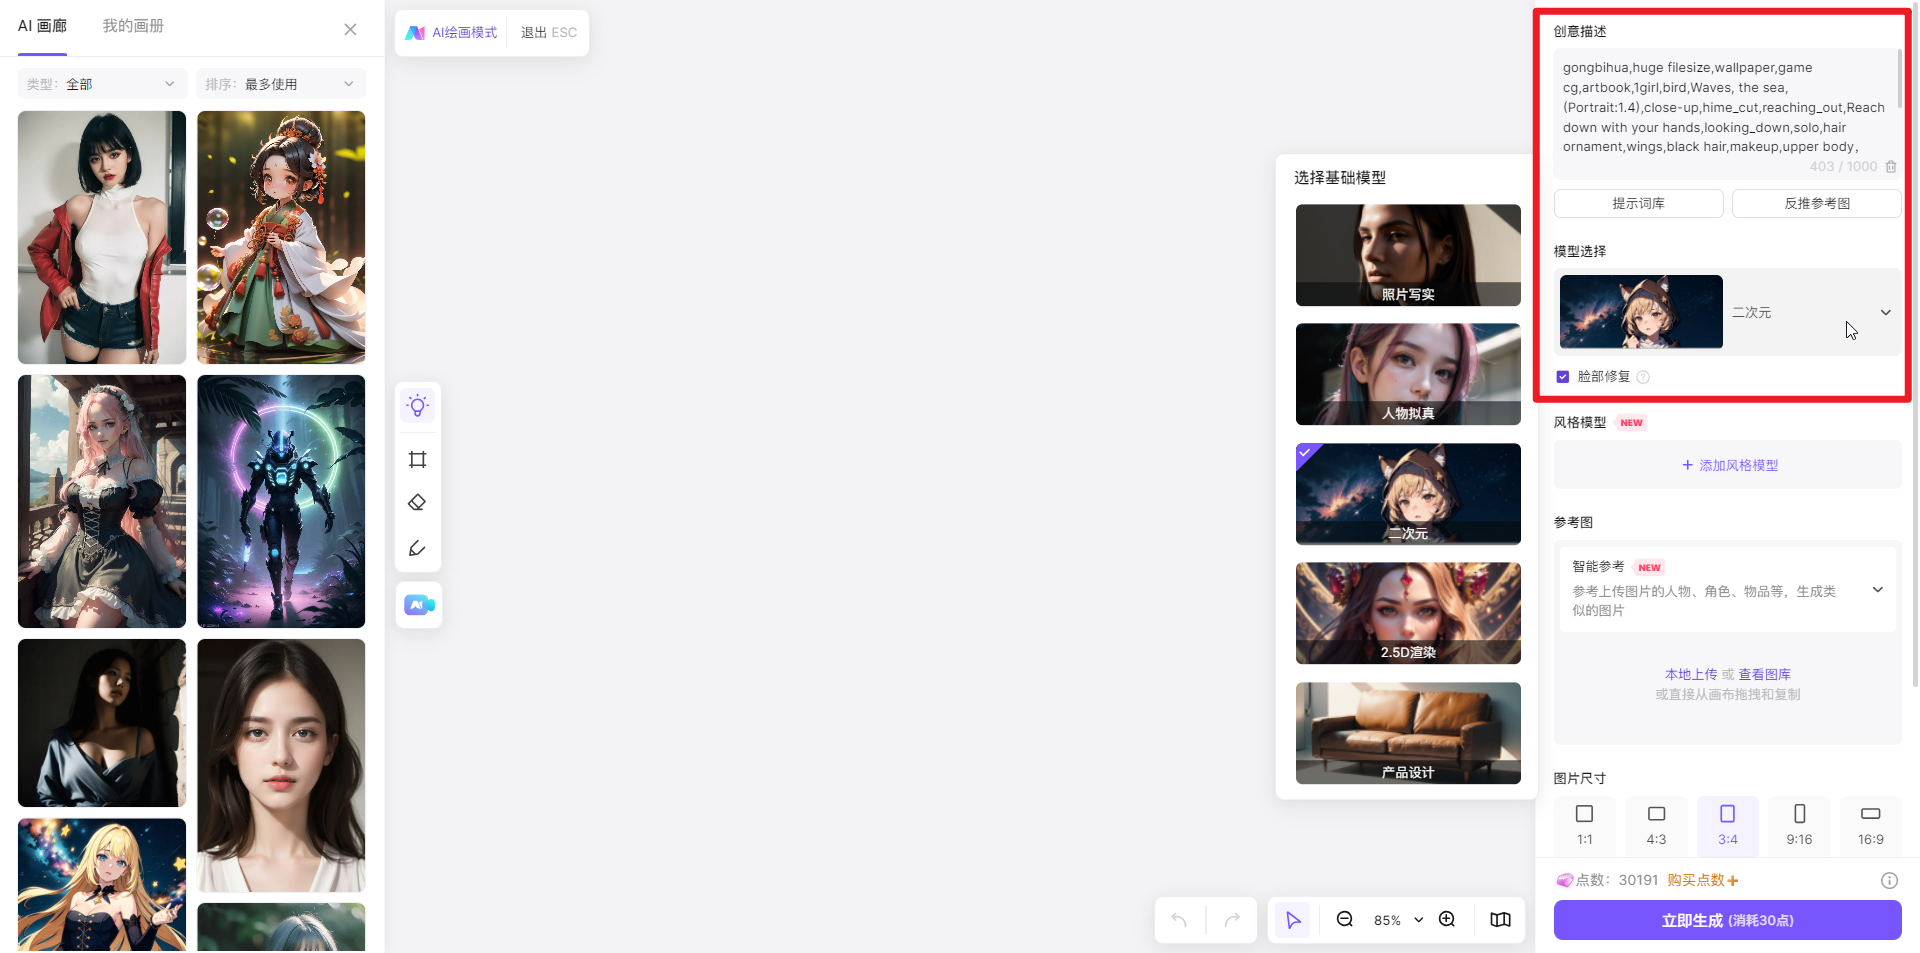The image size is (1920, 953).
Task: Click the 立即生成 generate button
Action: 1727,920
